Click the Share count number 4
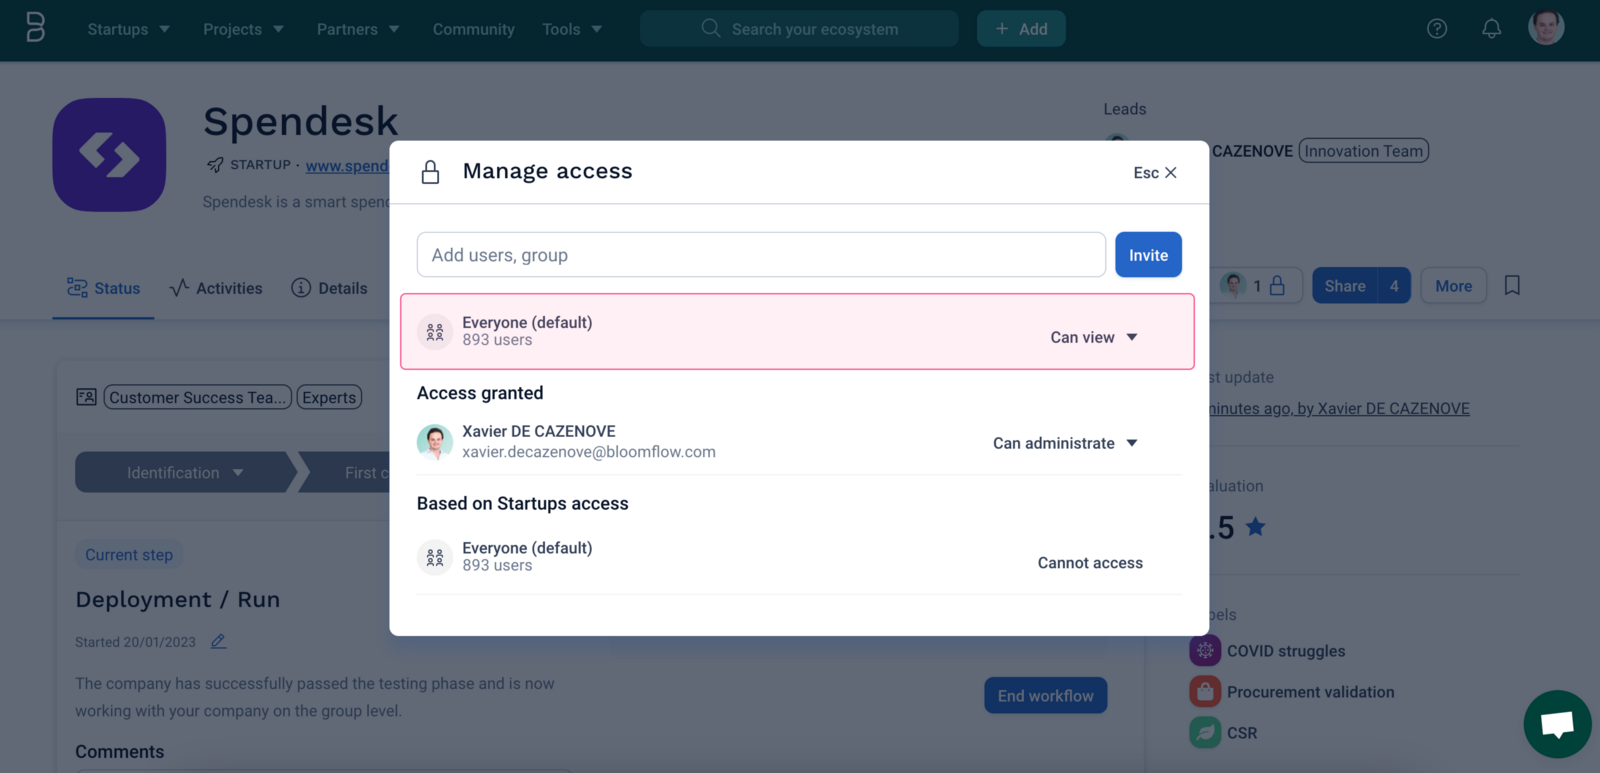This screenshot has width=1600, height=773. click(x=1394, y=286)
